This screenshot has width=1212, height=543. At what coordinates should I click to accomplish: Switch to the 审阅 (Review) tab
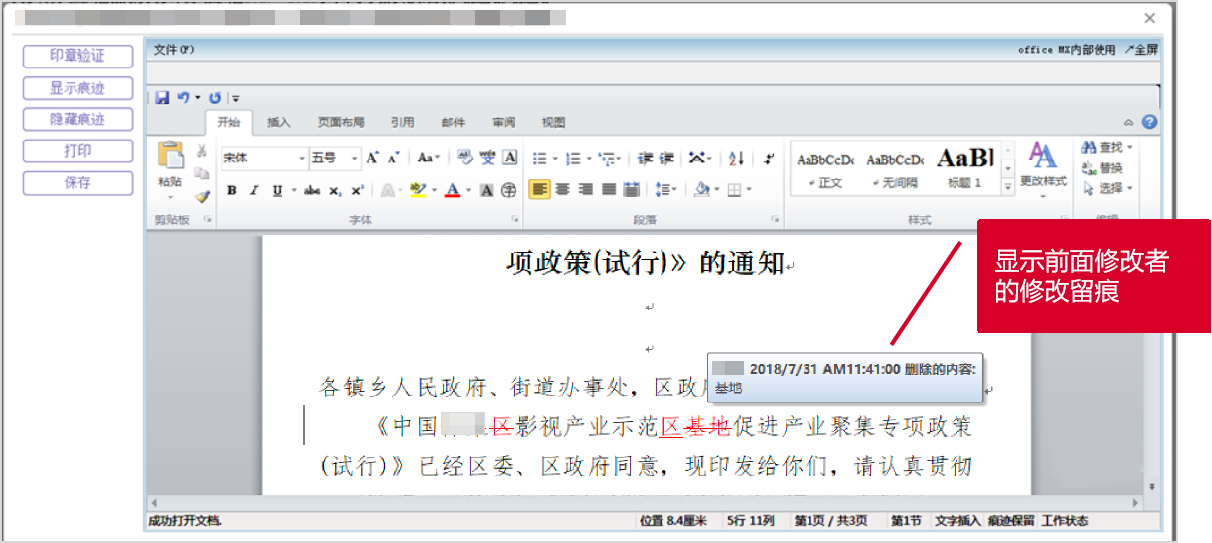point(503,123)
